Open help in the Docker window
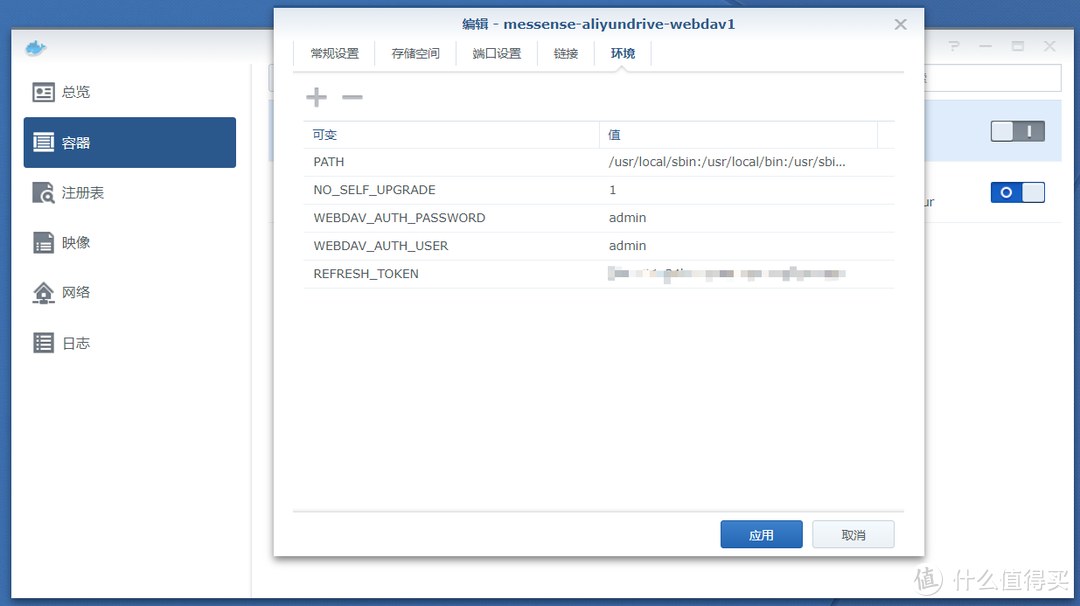This screenshot has width=1080, height=606. click(954, 46)
